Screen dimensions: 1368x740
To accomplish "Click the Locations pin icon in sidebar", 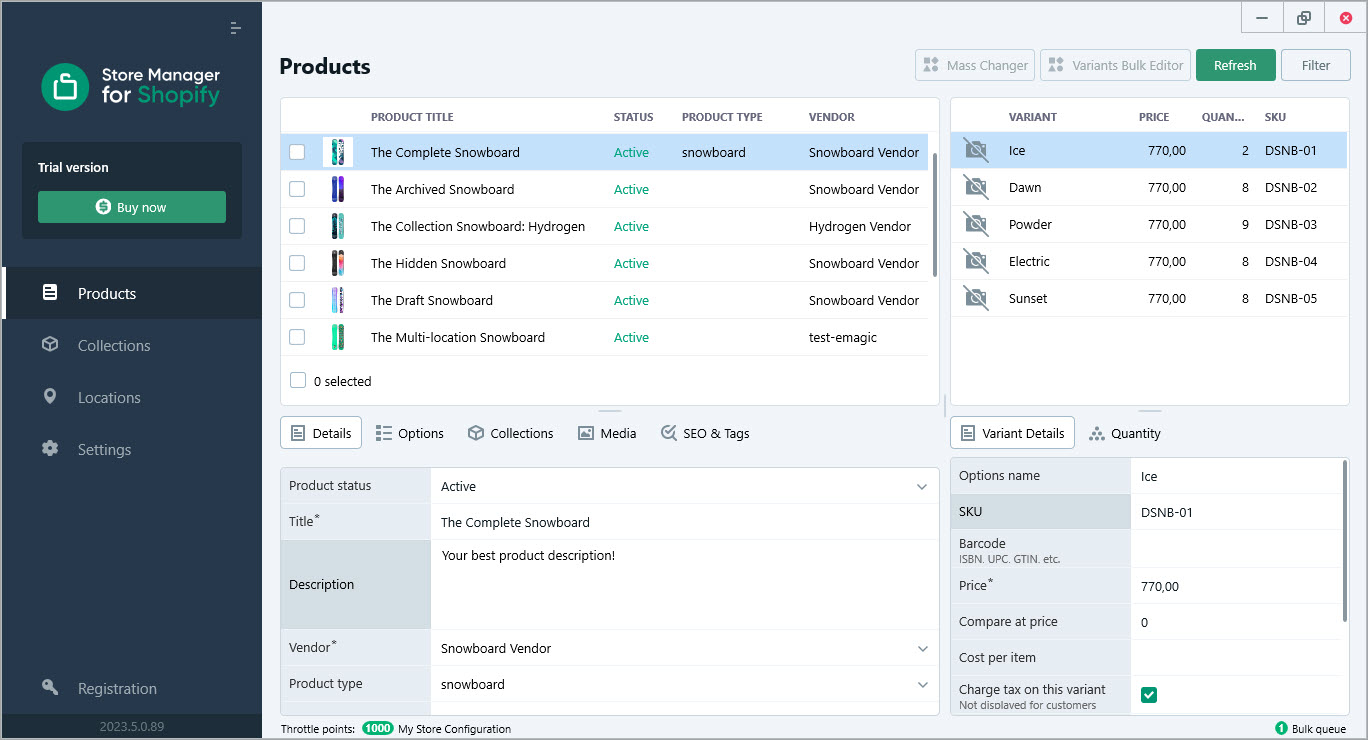I will click(50, 397).
